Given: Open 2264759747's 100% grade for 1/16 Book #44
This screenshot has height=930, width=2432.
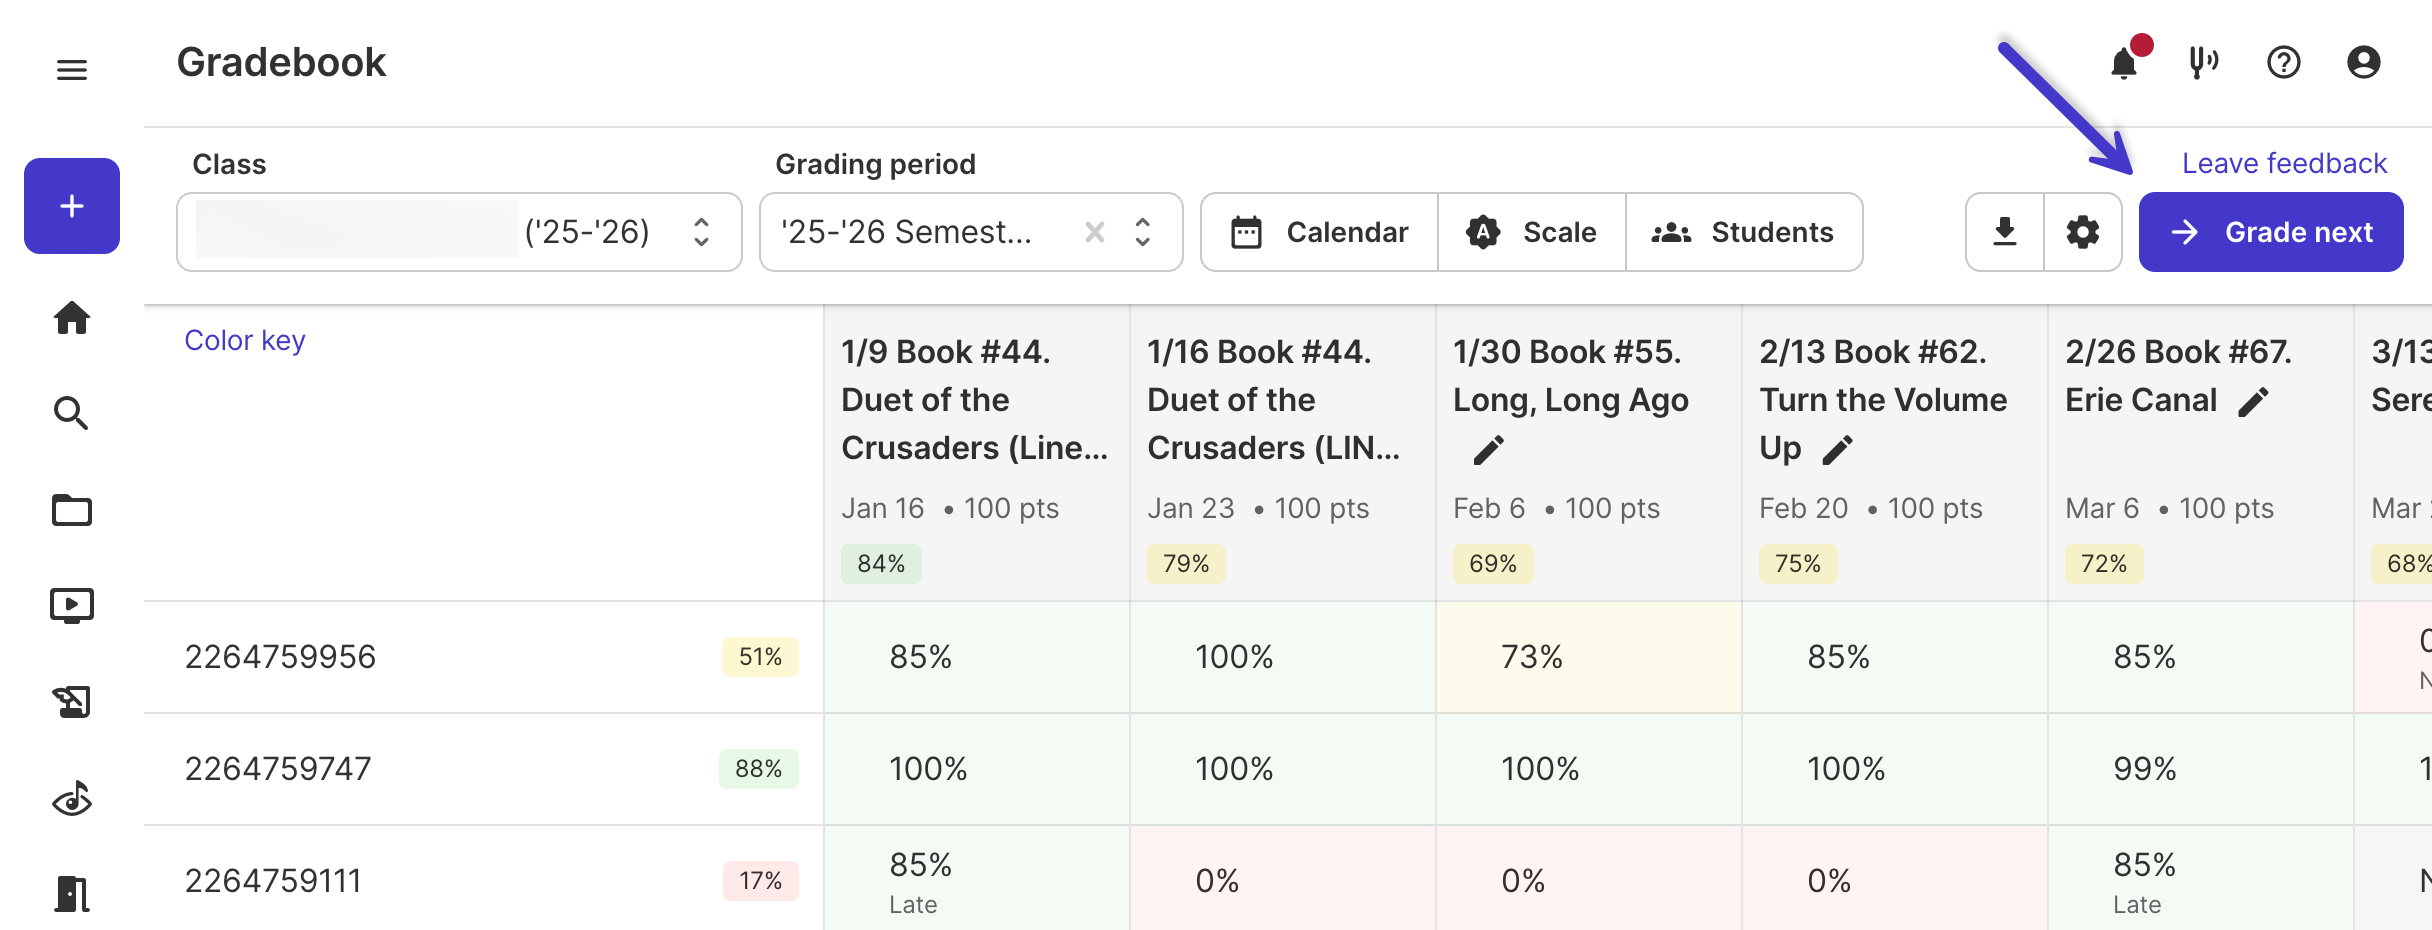Looking at the screenshot, I should point(1283,769).
